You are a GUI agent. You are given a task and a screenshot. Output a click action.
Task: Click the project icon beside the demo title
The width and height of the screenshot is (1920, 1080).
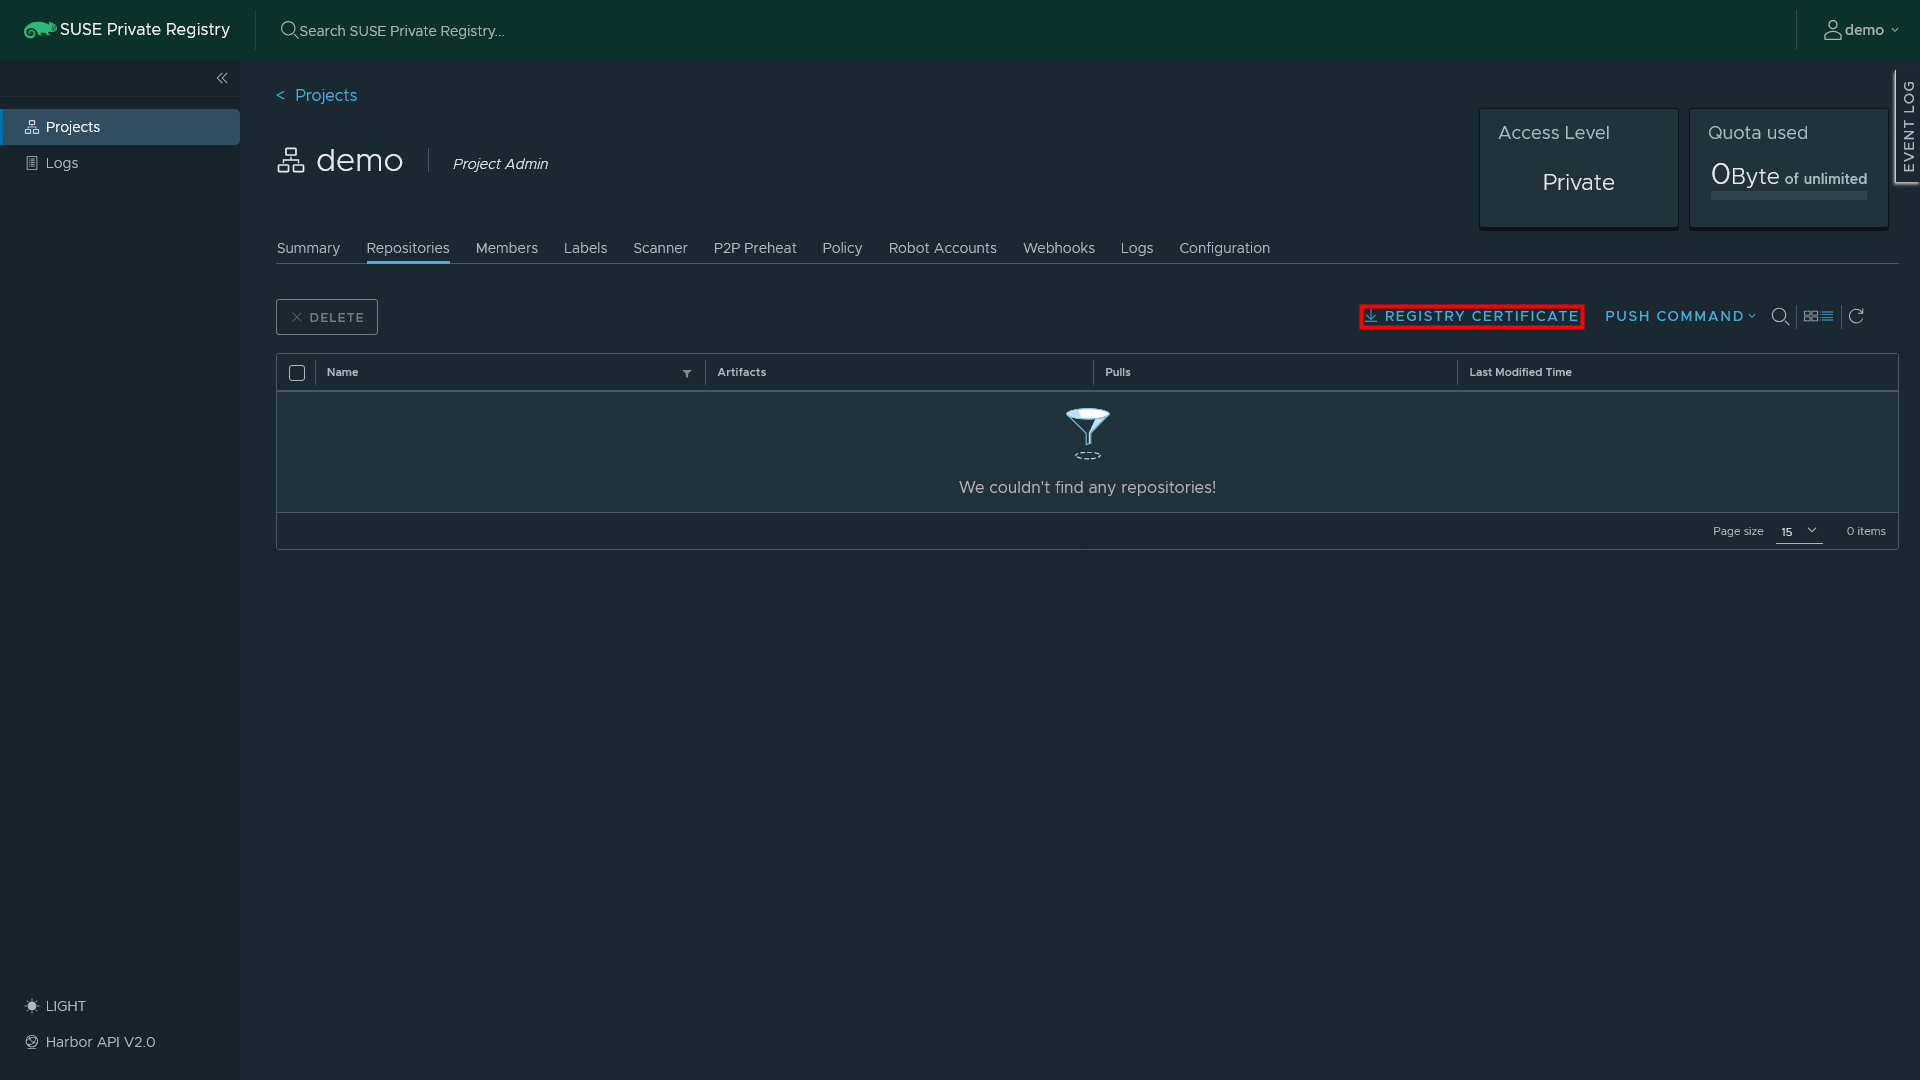[291, 160]
